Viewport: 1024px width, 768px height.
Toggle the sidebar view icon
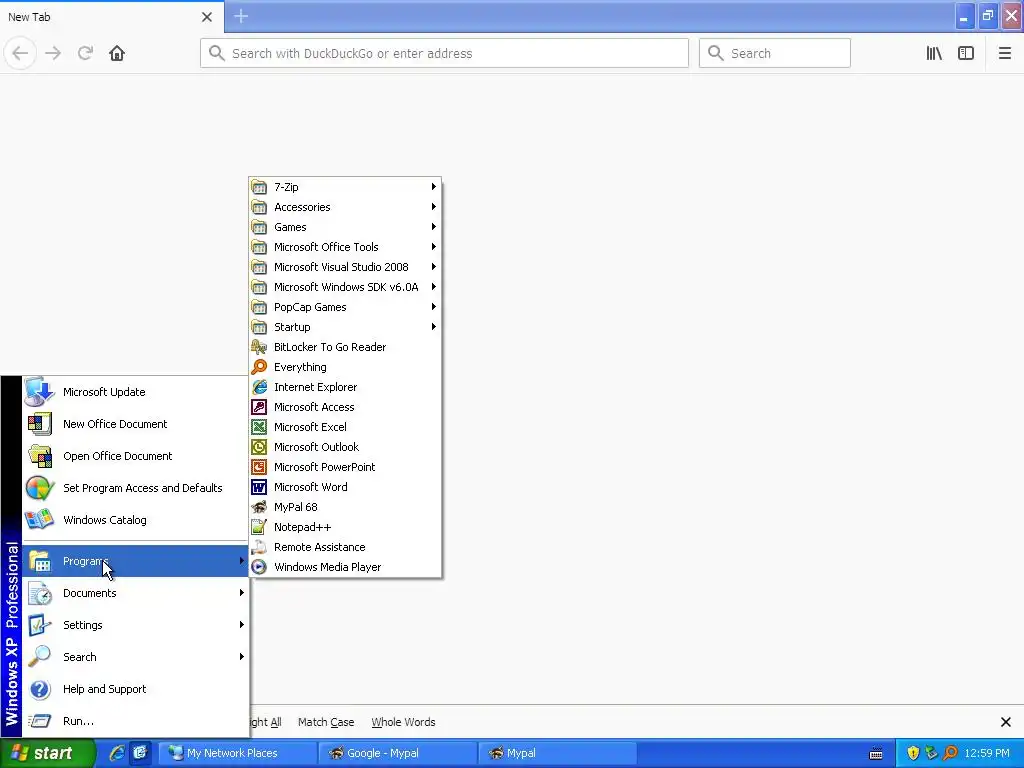966,53
